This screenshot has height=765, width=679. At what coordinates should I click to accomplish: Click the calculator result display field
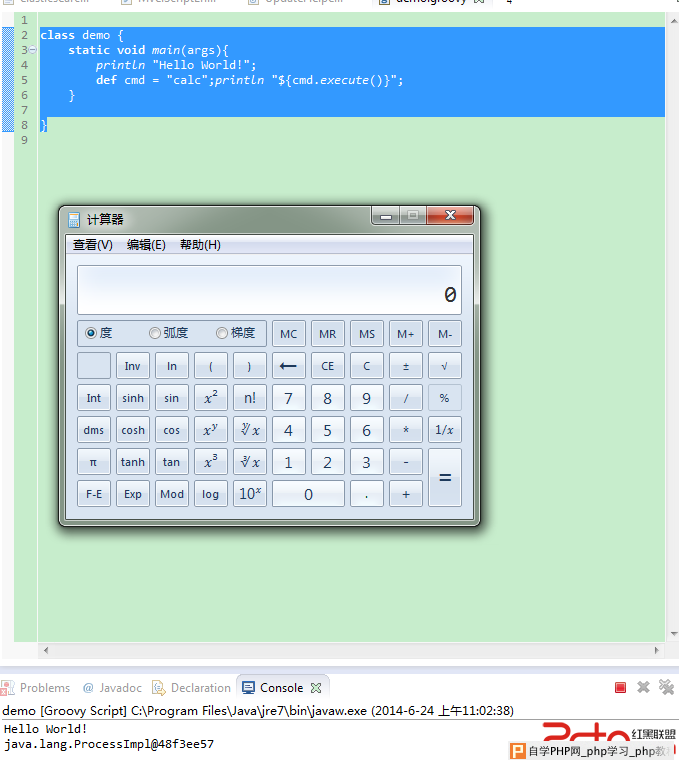(x=269, y=290)
